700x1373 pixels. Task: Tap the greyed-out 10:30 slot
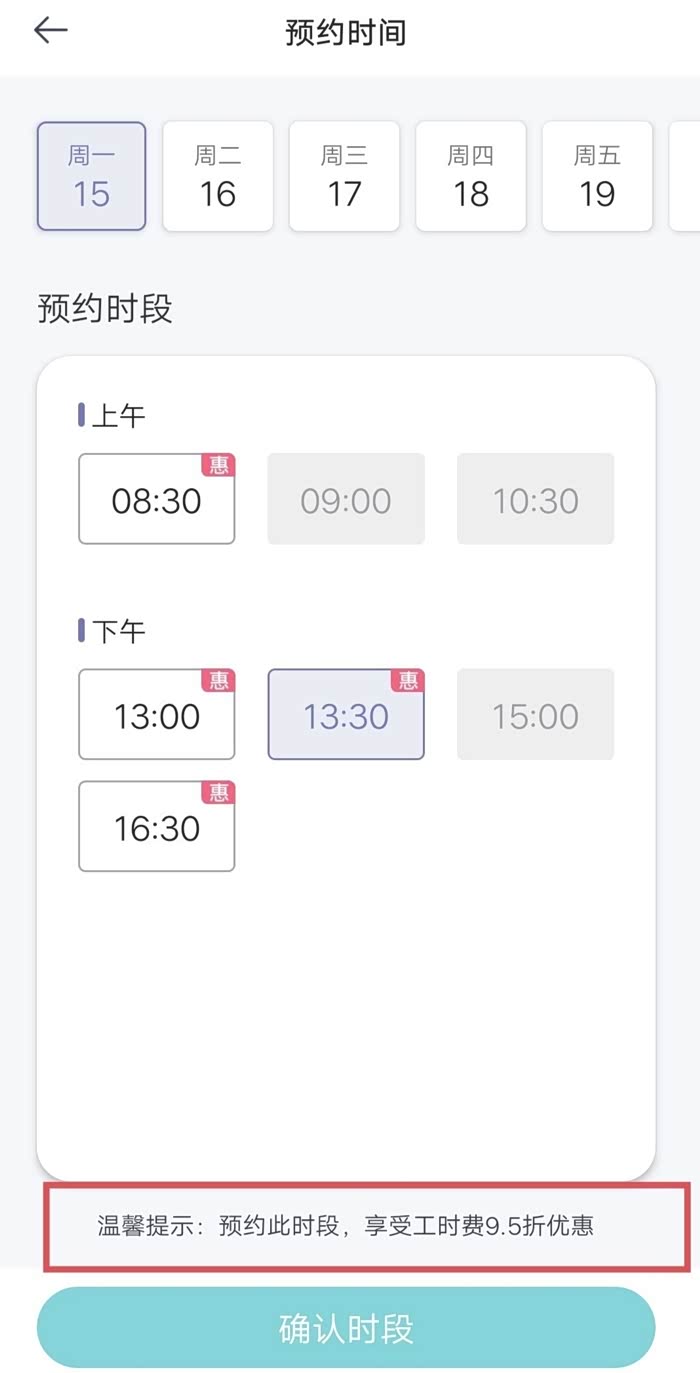pos(535,500)
